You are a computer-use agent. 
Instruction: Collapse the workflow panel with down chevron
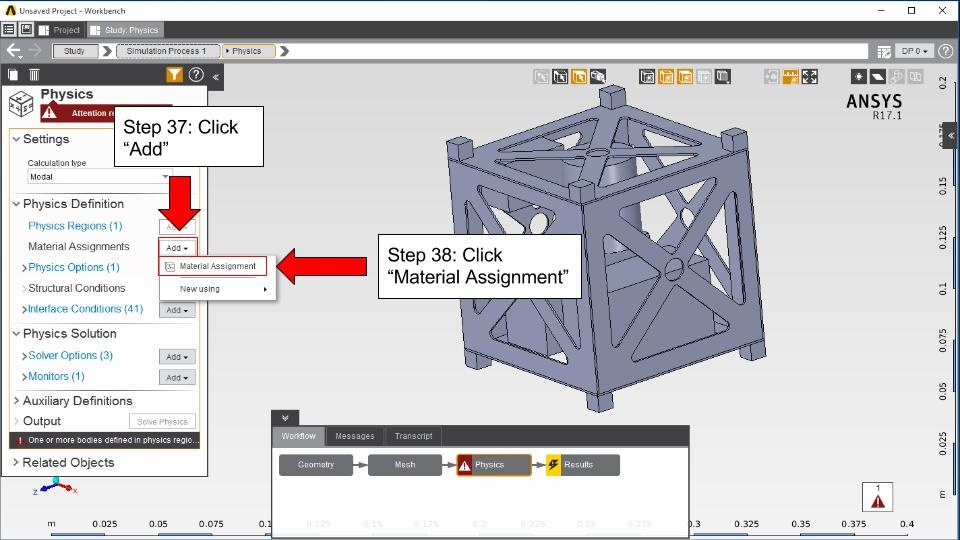tap(285, 418)
